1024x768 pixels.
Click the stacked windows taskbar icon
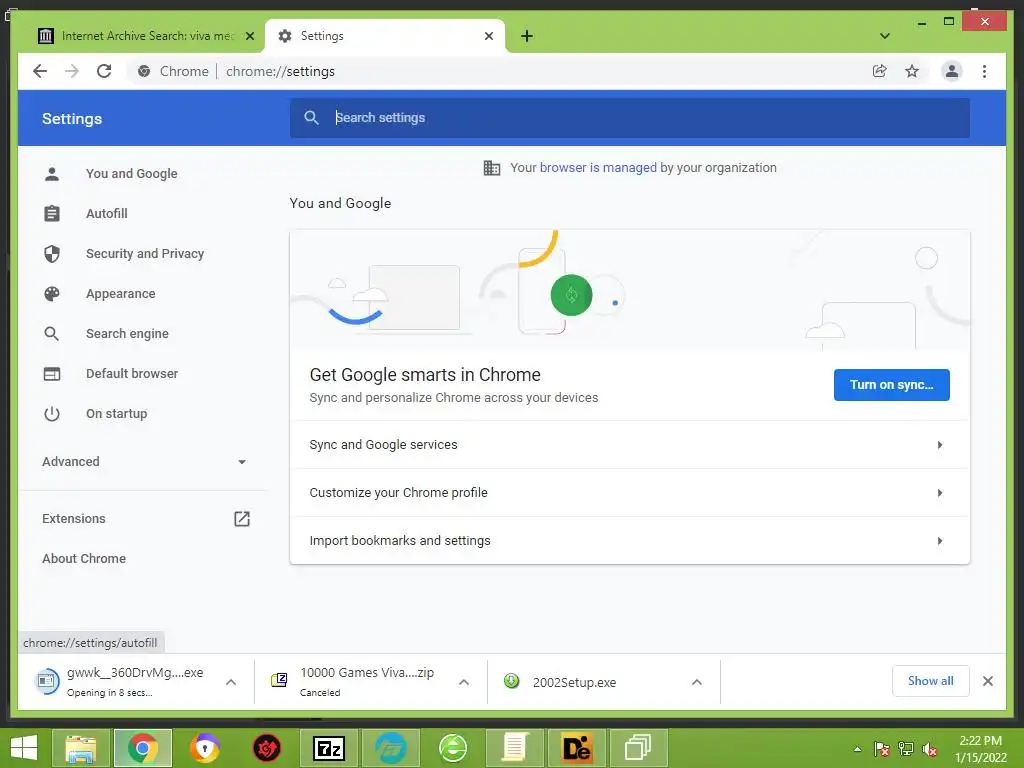638,748
